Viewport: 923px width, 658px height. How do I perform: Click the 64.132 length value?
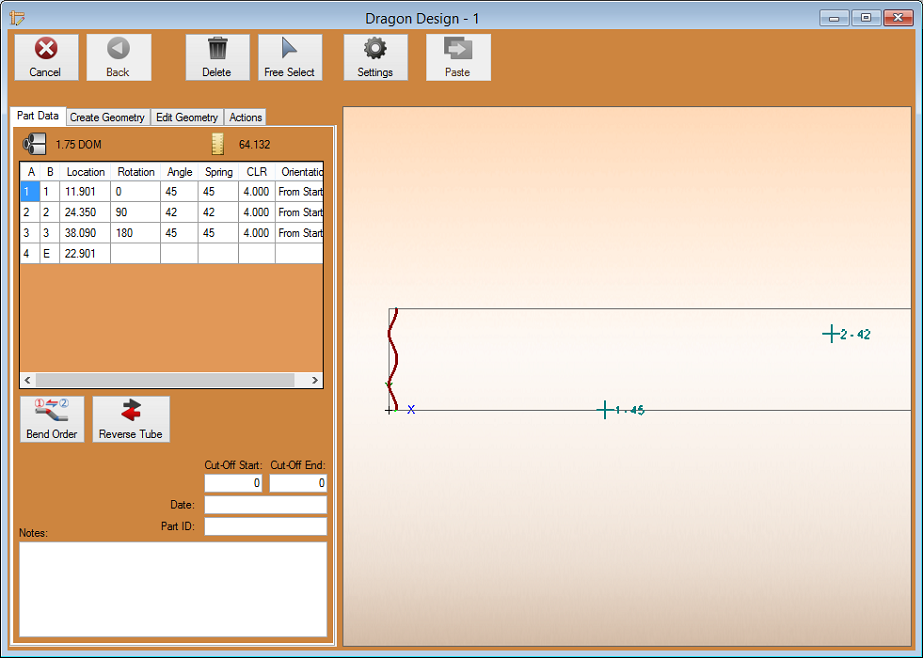coord(254,145)
